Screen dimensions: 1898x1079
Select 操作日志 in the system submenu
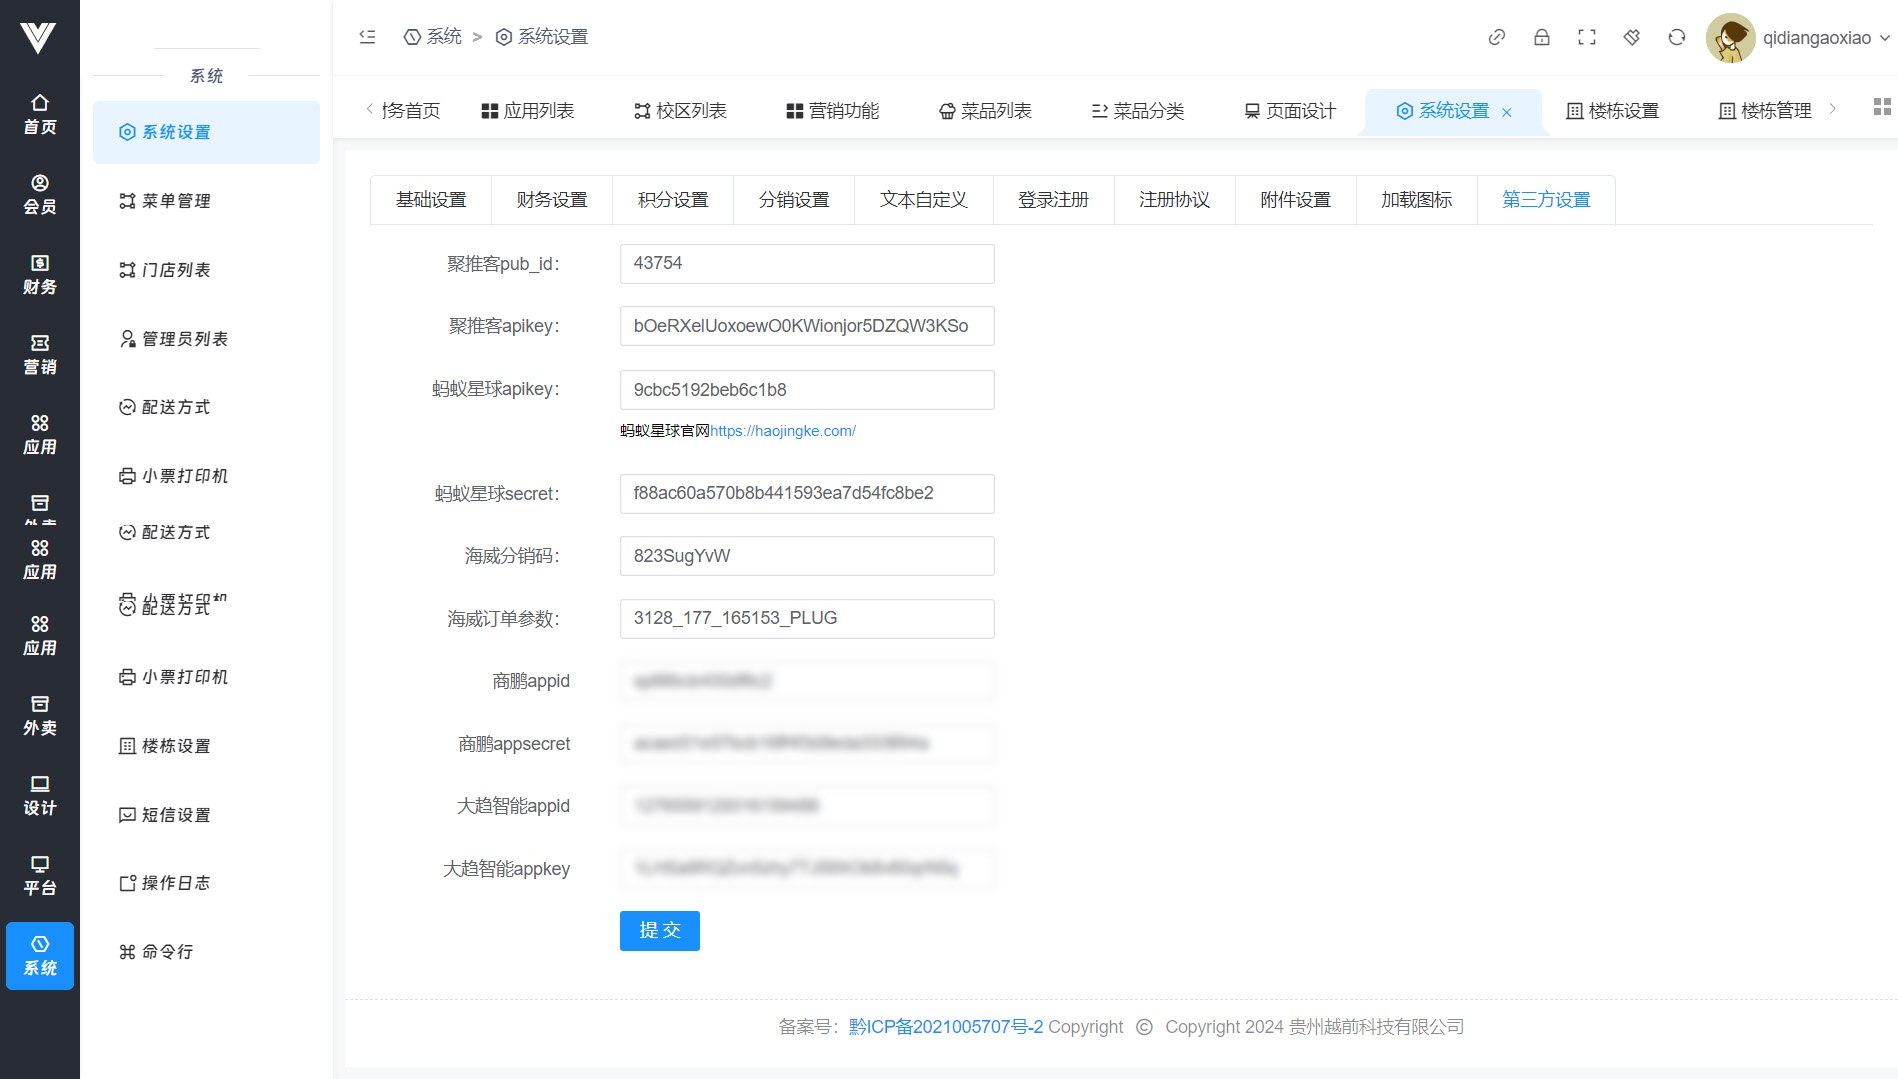[175, 883]
